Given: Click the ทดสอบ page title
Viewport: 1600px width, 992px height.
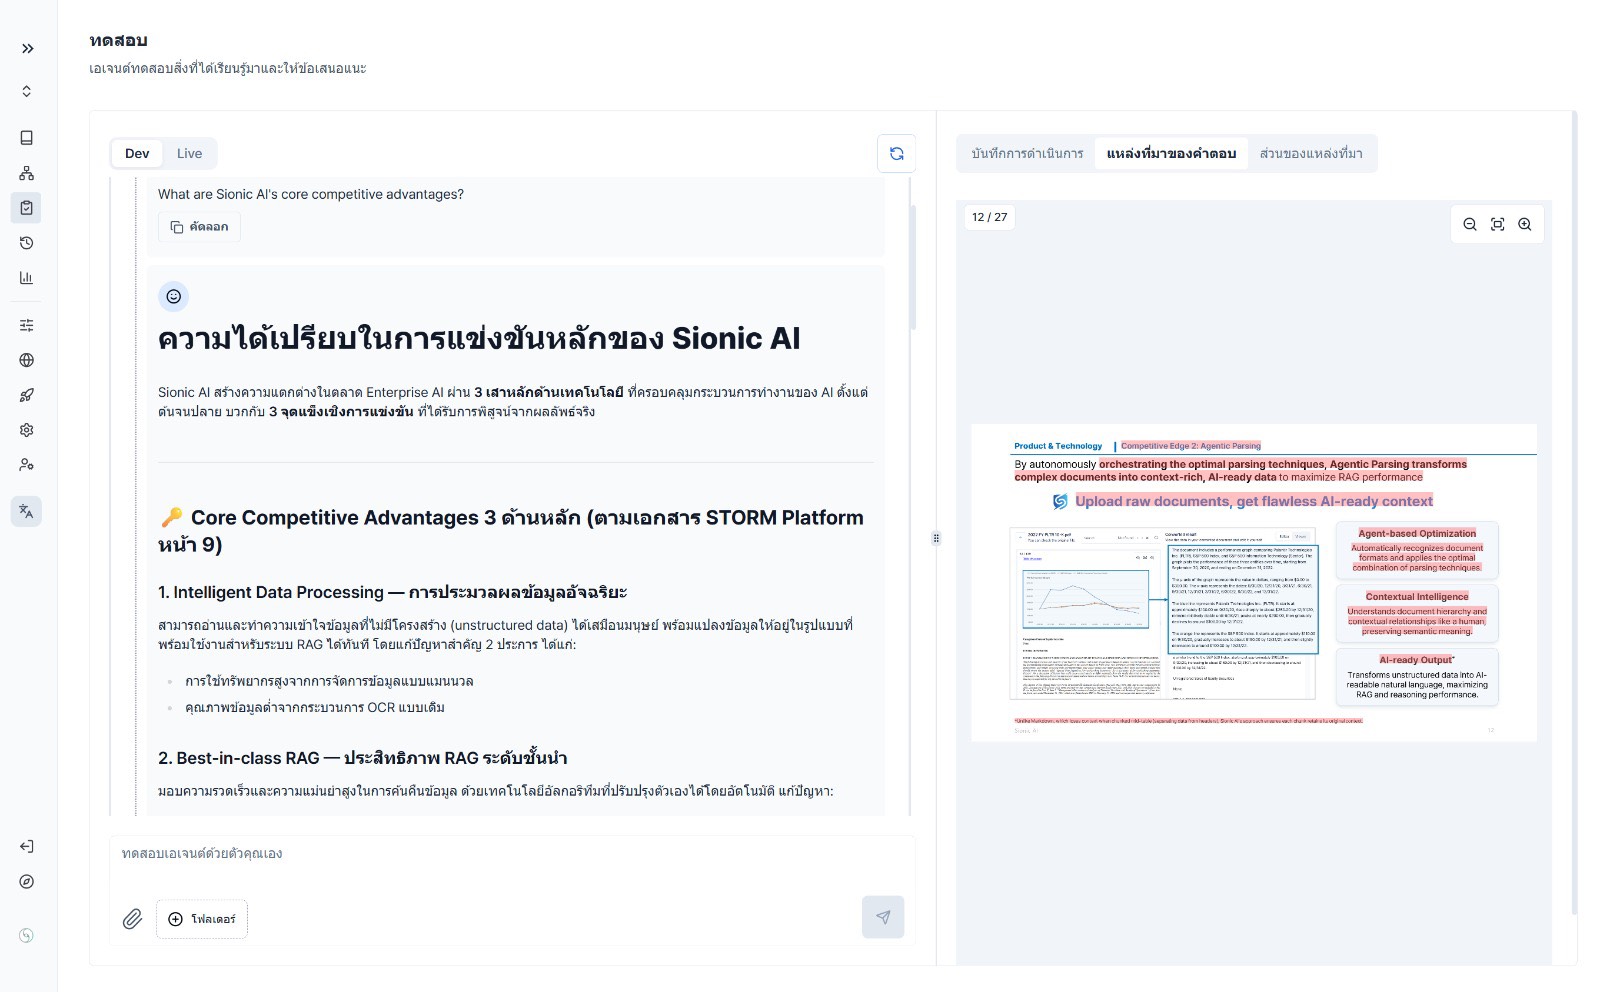Looking at the screenshot, I should [x=118, y=40].
